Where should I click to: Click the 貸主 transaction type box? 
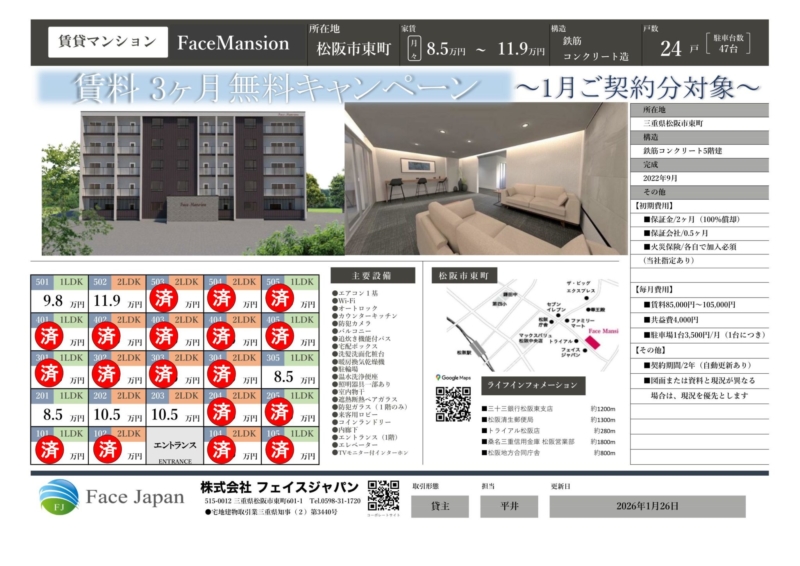tap(439, 506)
